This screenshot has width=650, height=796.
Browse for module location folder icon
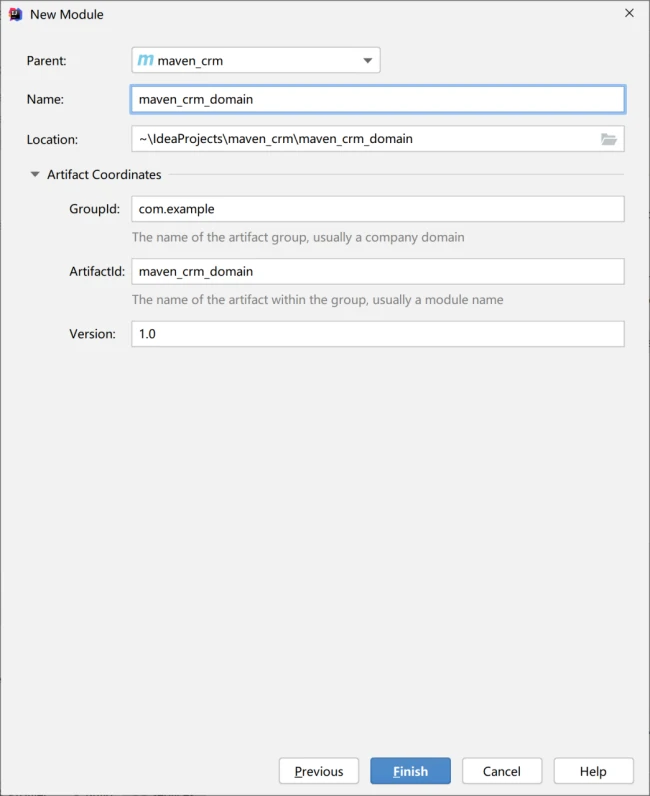pyautogui.click(x=609, y=139)
